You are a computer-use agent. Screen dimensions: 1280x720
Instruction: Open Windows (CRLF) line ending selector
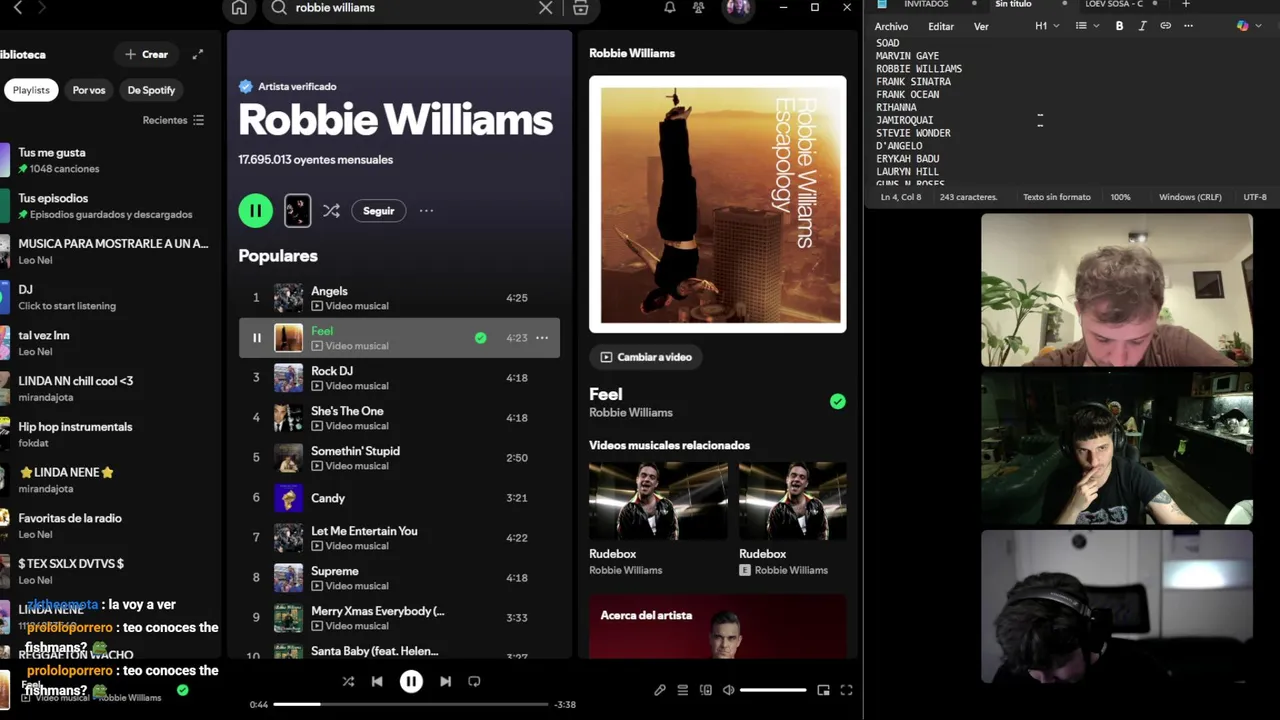1190,197
